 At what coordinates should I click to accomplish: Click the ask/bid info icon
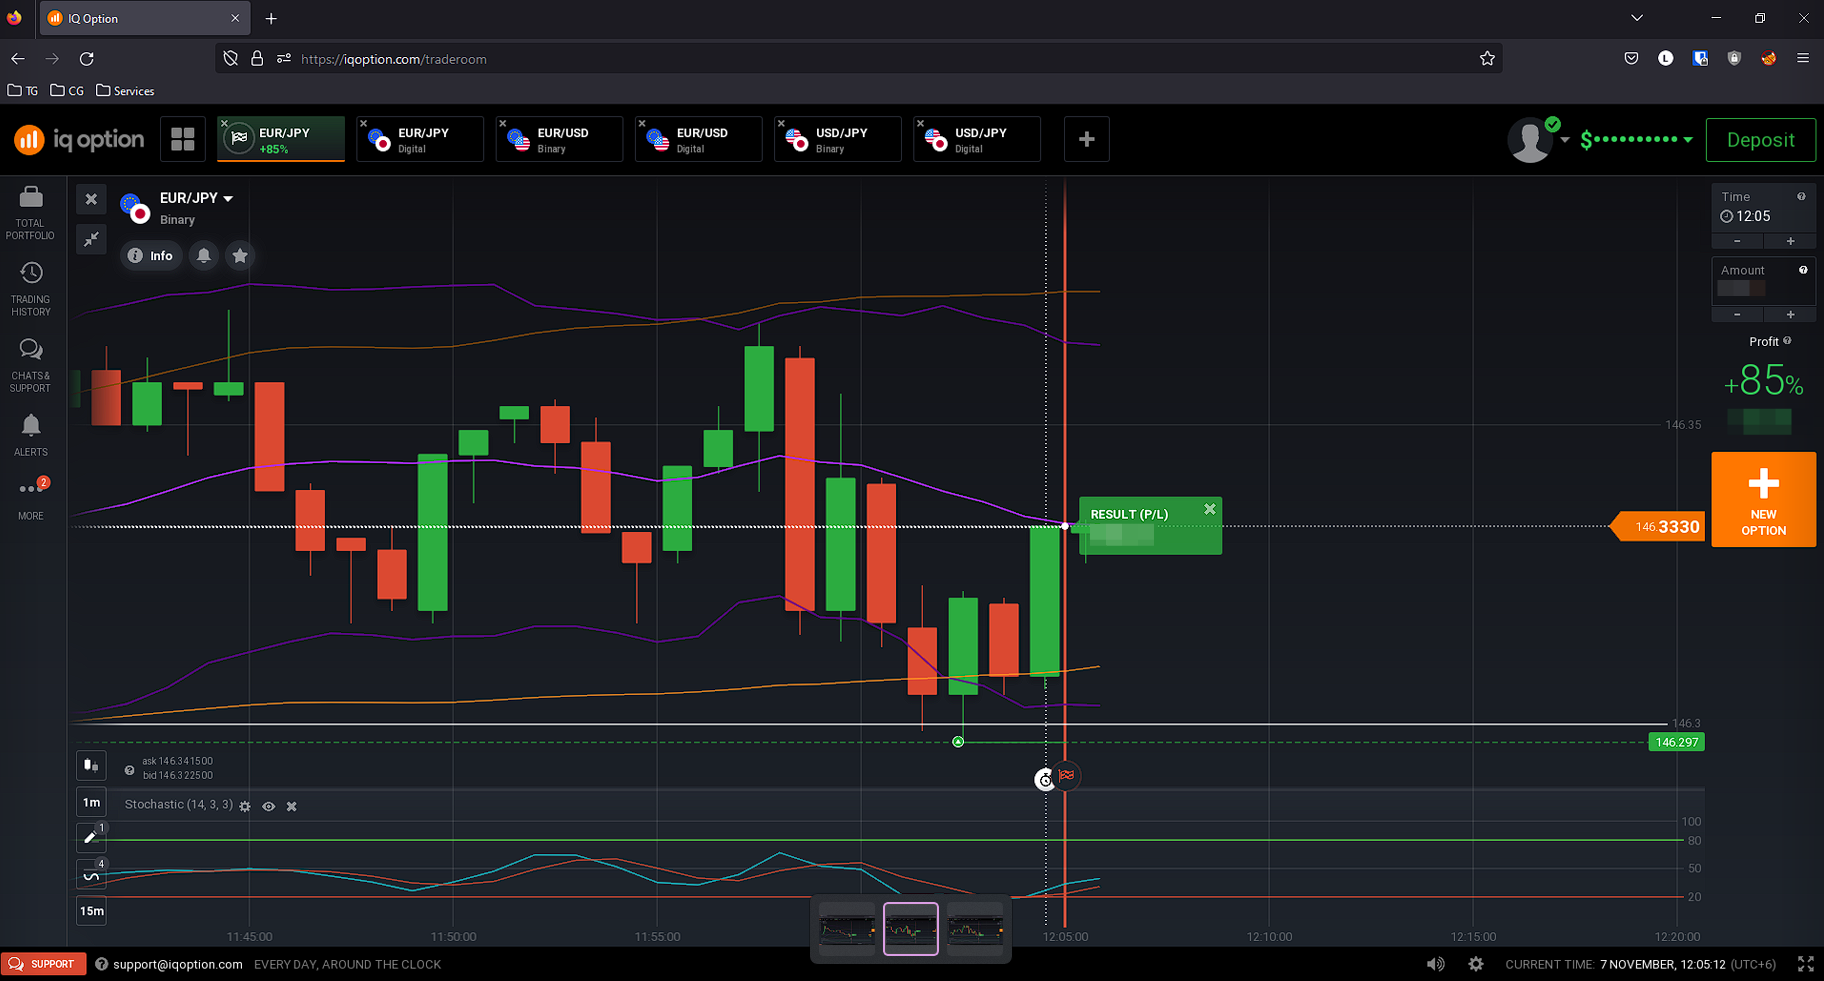coord(129,770)
